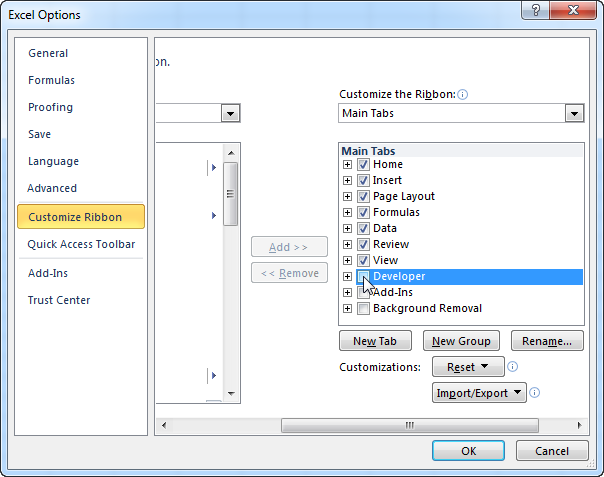Open the Language options category

[x=53, y=161]
